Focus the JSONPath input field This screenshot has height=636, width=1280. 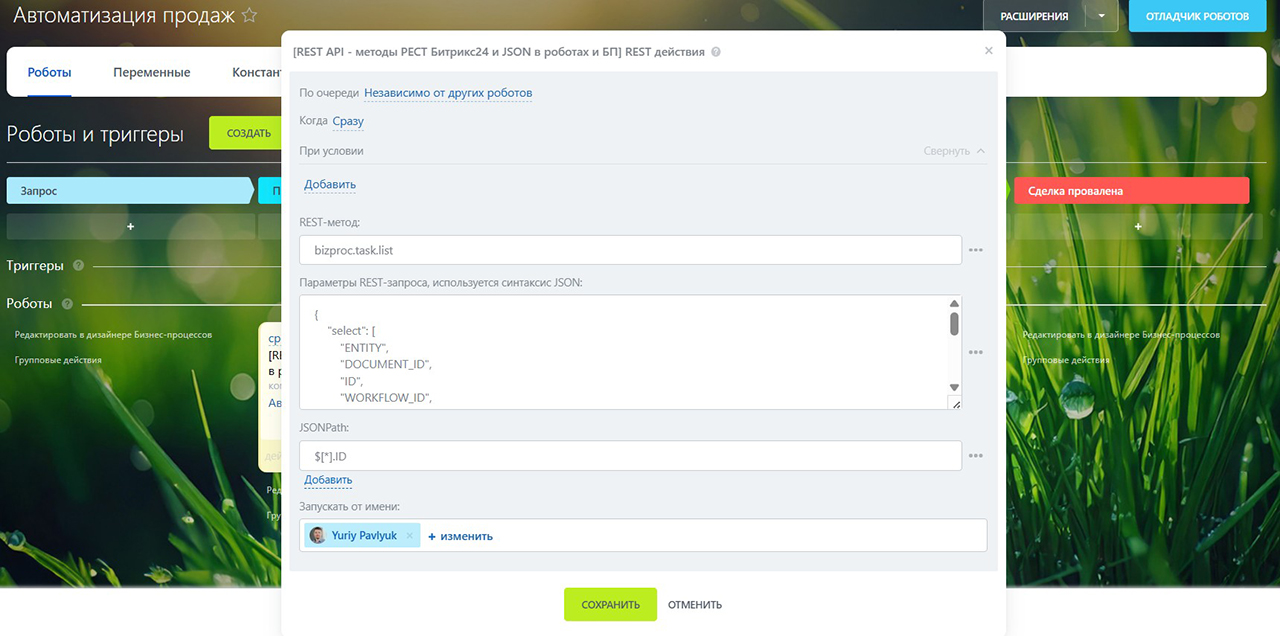[630, 456]
